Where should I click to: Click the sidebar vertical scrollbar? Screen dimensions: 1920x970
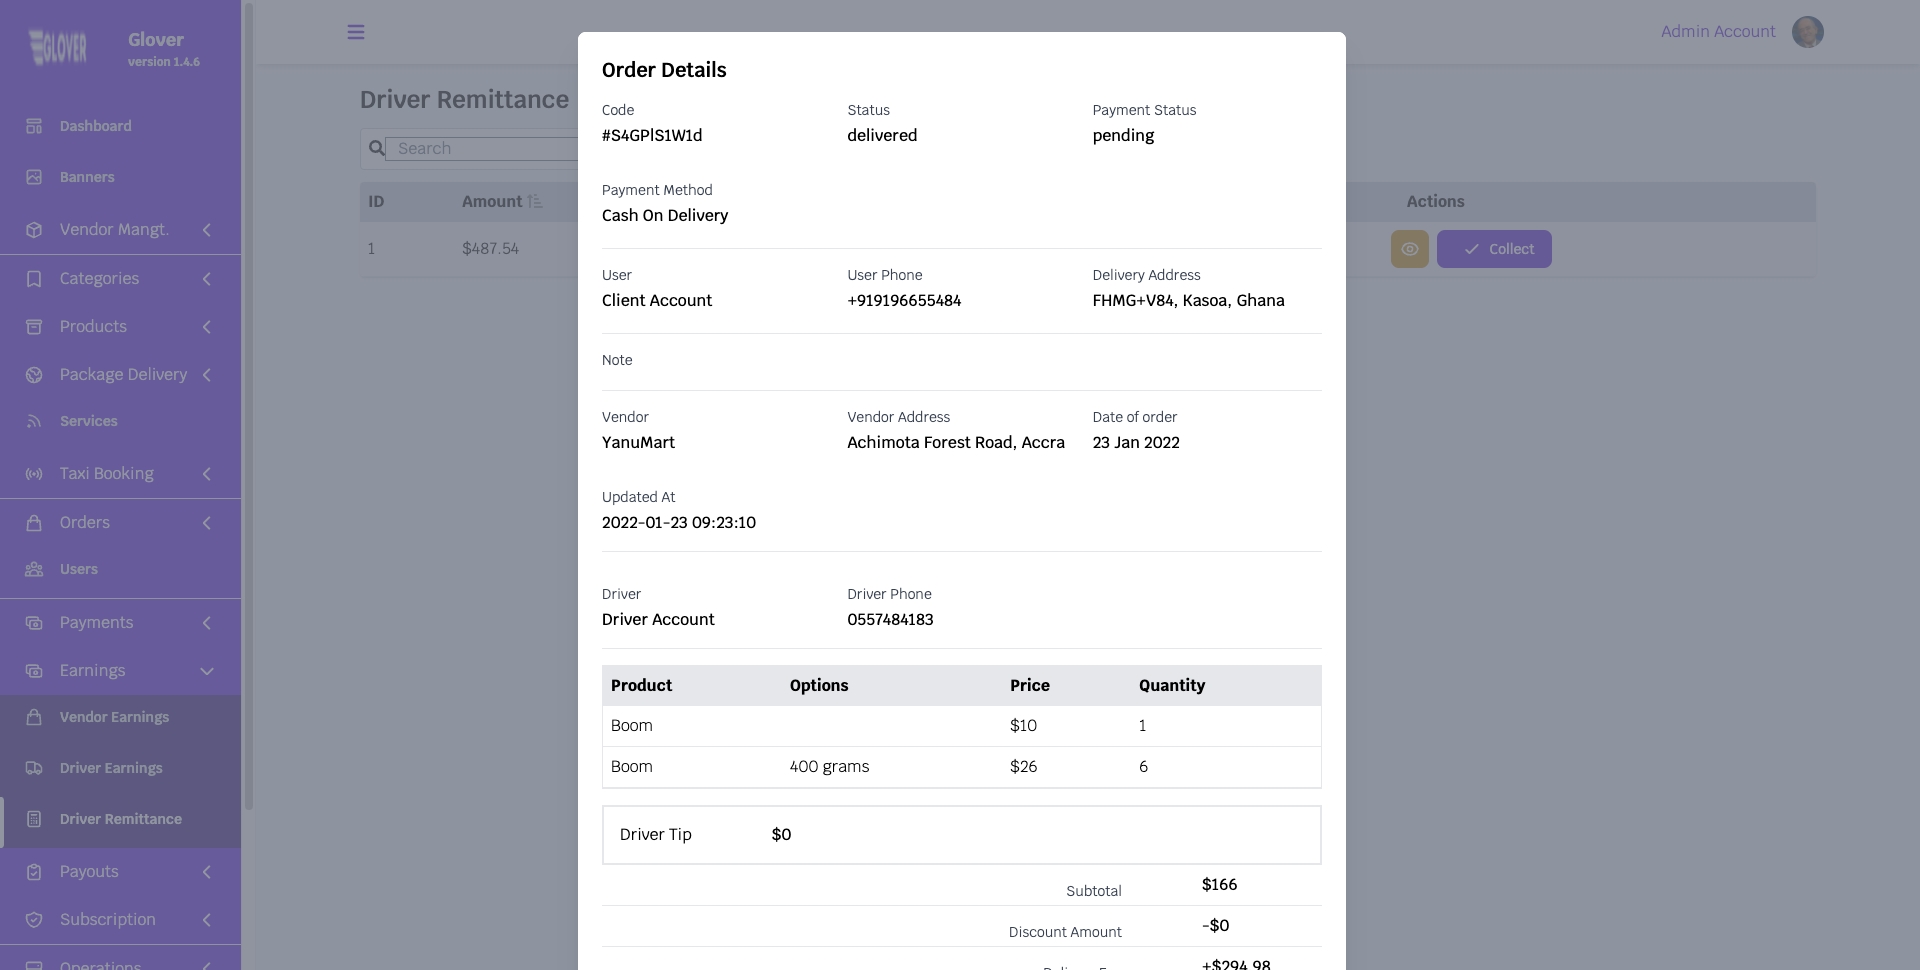click(x=249, y=400)
